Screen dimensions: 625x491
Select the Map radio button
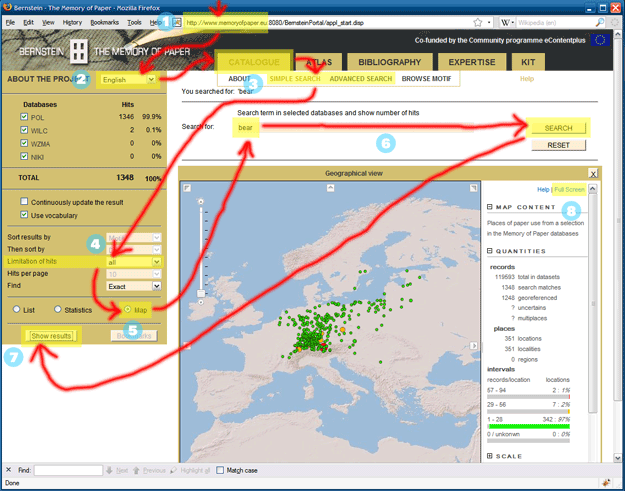click(x=128, y=309)
